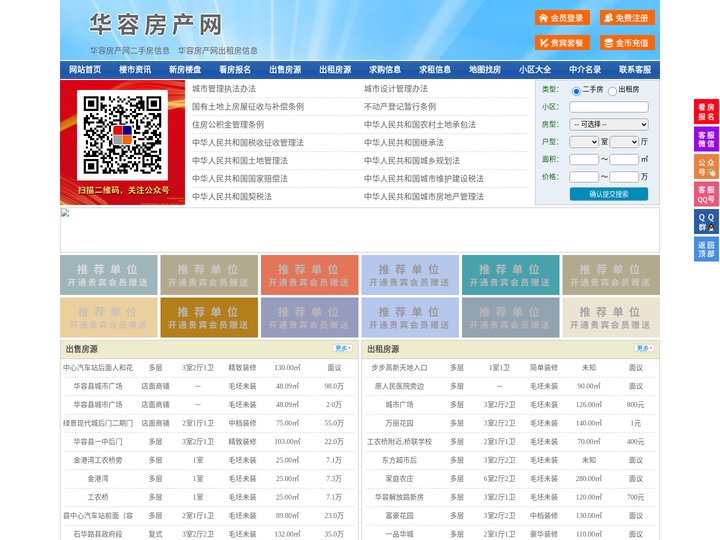Open the 万丽花园 rental listing
This screenshot has width=720, height=540.
399,423
